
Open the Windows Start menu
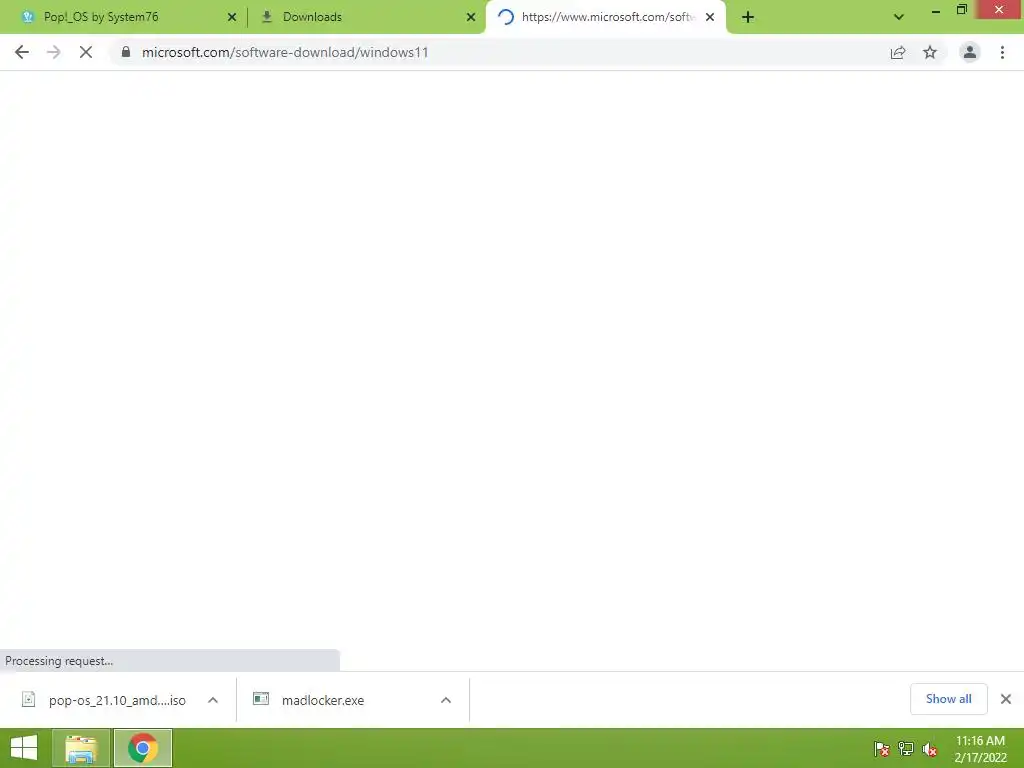pyautogui.click(x=24, y=748)
